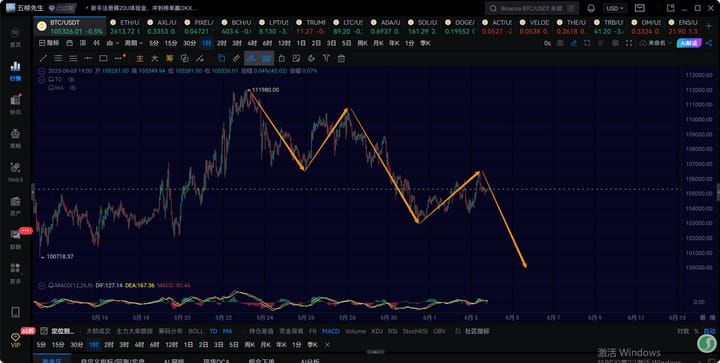
Task: Enter fullscreen chart mode icon
Action: coord(629,43)
